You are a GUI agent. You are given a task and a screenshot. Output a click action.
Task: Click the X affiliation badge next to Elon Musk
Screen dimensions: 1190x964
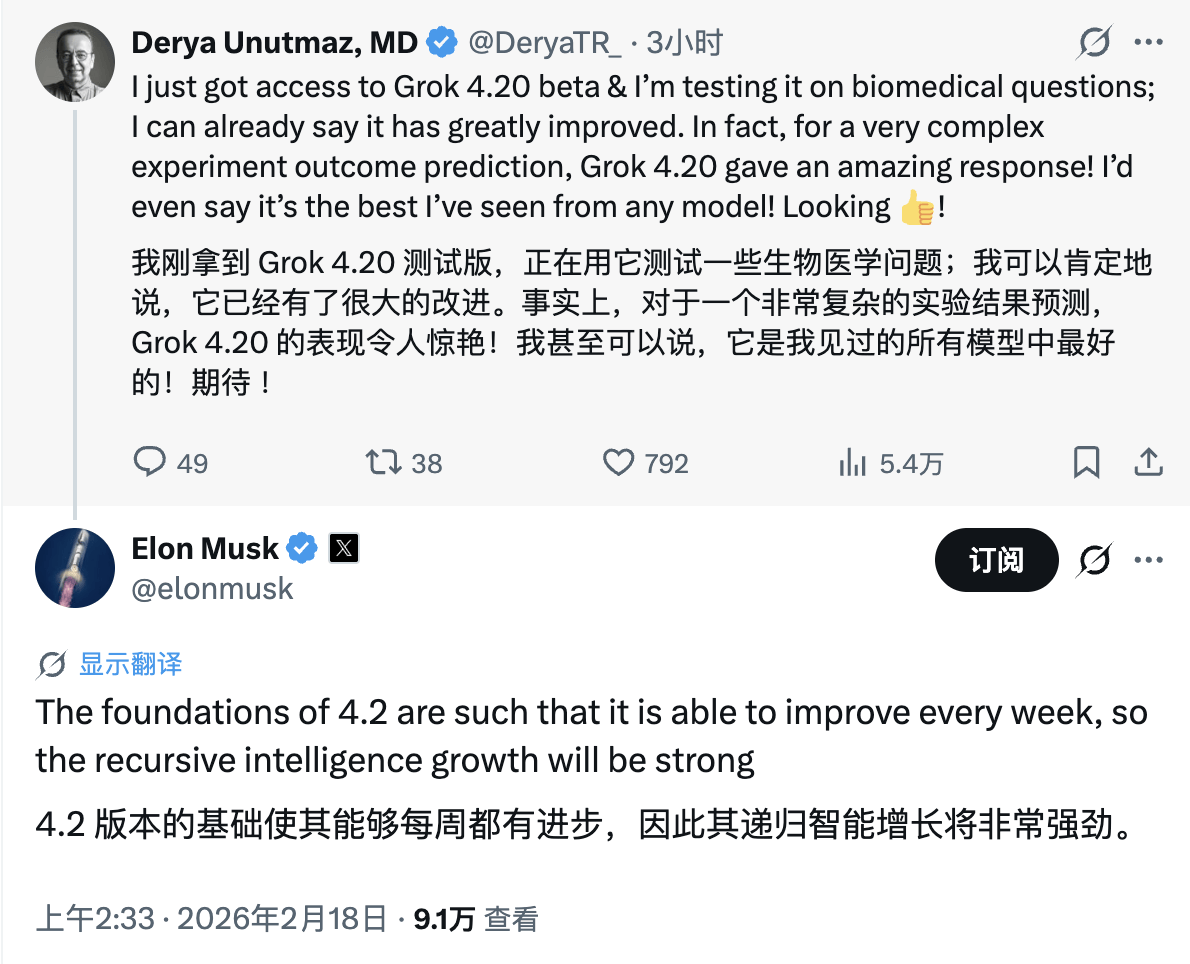(344, 548)
